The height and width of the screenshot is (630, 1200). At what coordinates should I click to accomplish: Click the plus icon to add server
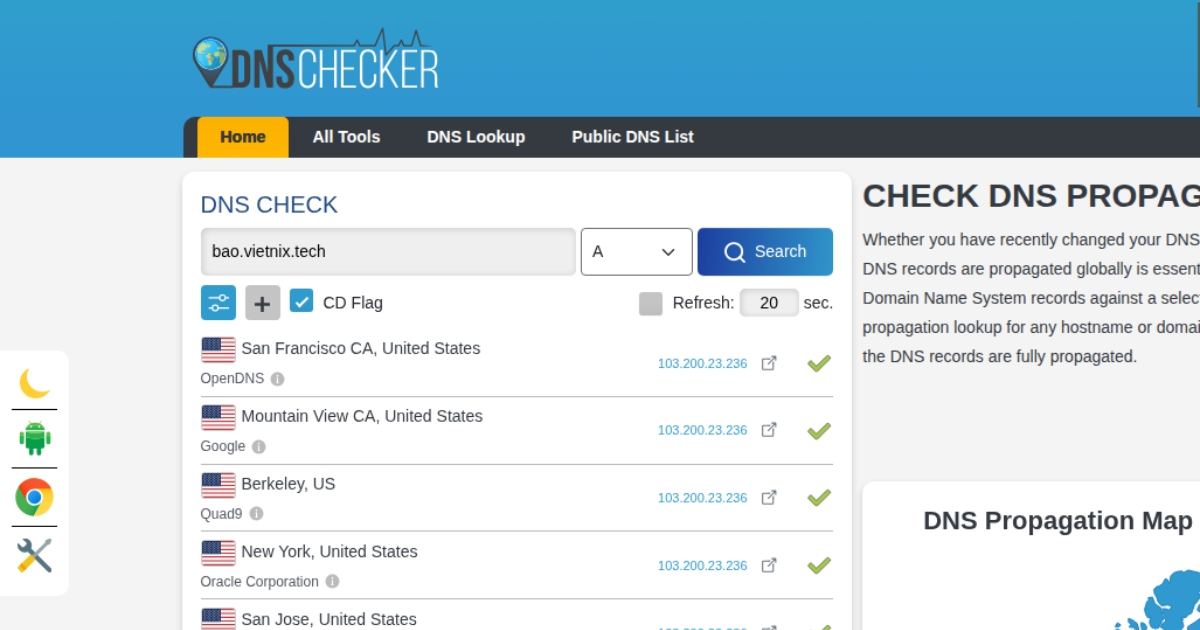point(262,303)
